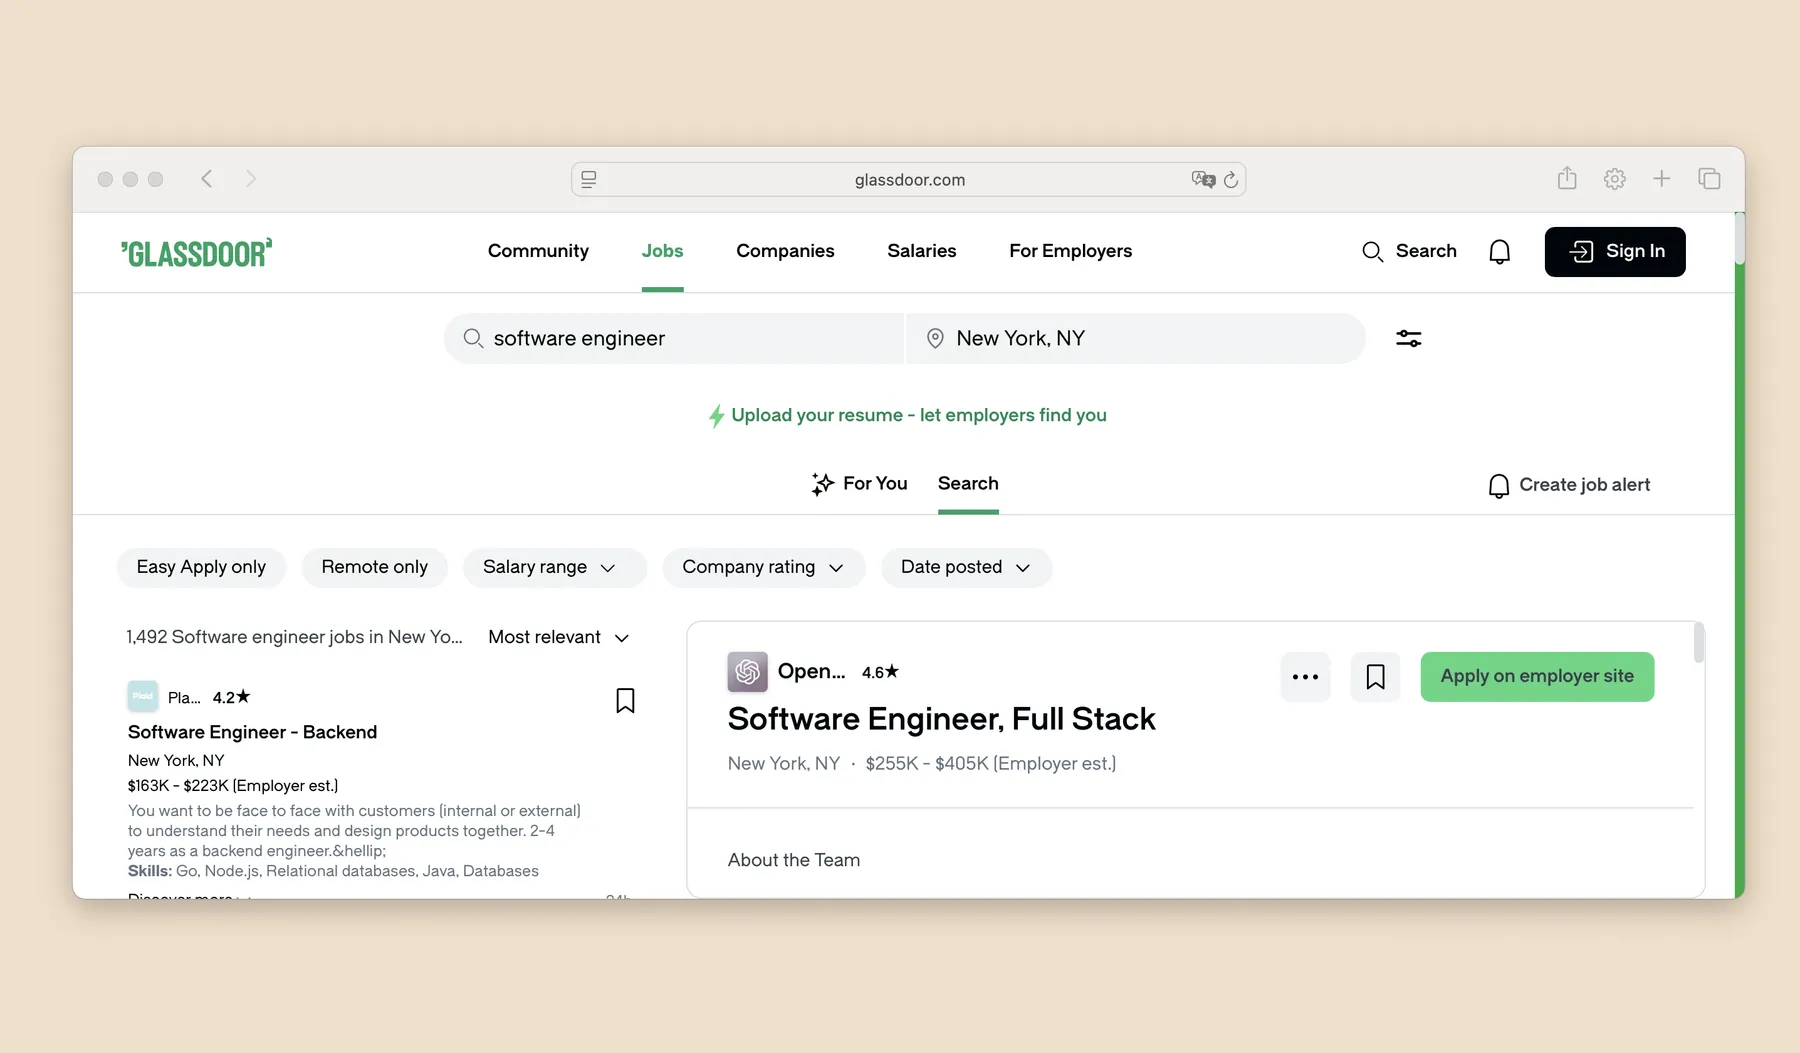Open the Jobs menu
Viewport: 1800px width, 1053px height.
tap(662, 251)
